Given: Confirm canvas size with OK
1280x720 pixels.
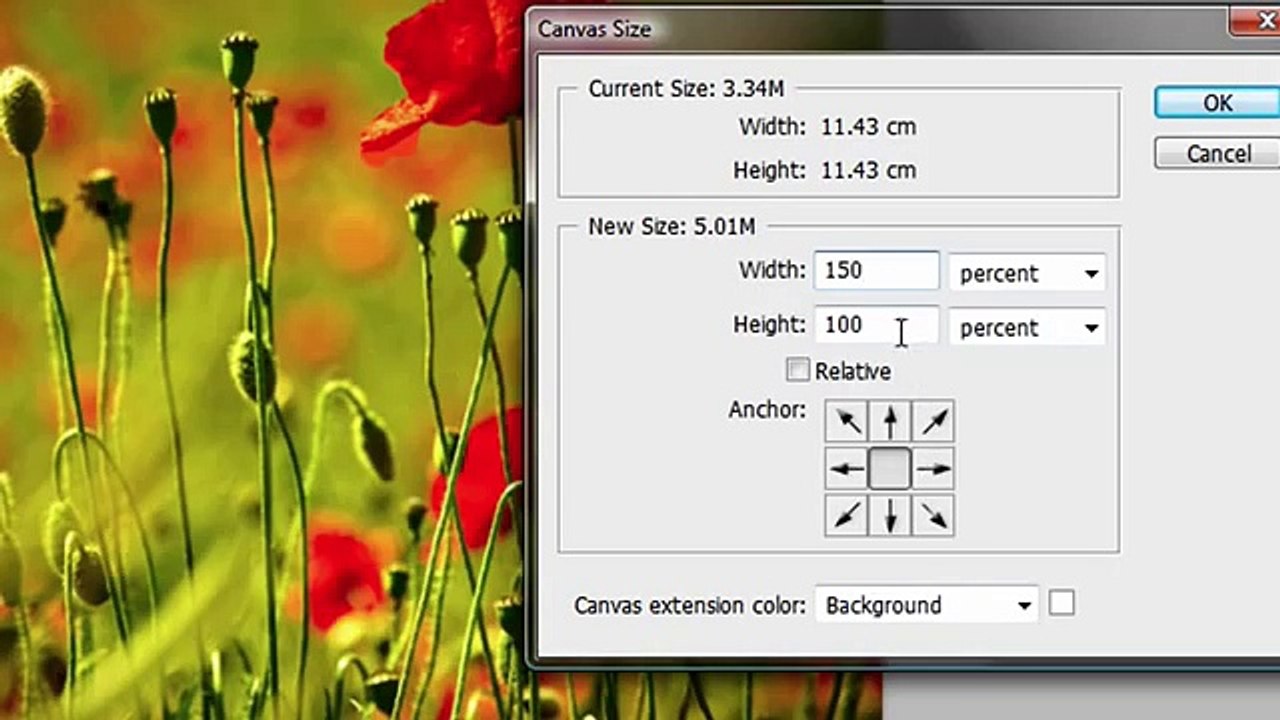Looking at the screenshot, I should tap(1217, 103).
